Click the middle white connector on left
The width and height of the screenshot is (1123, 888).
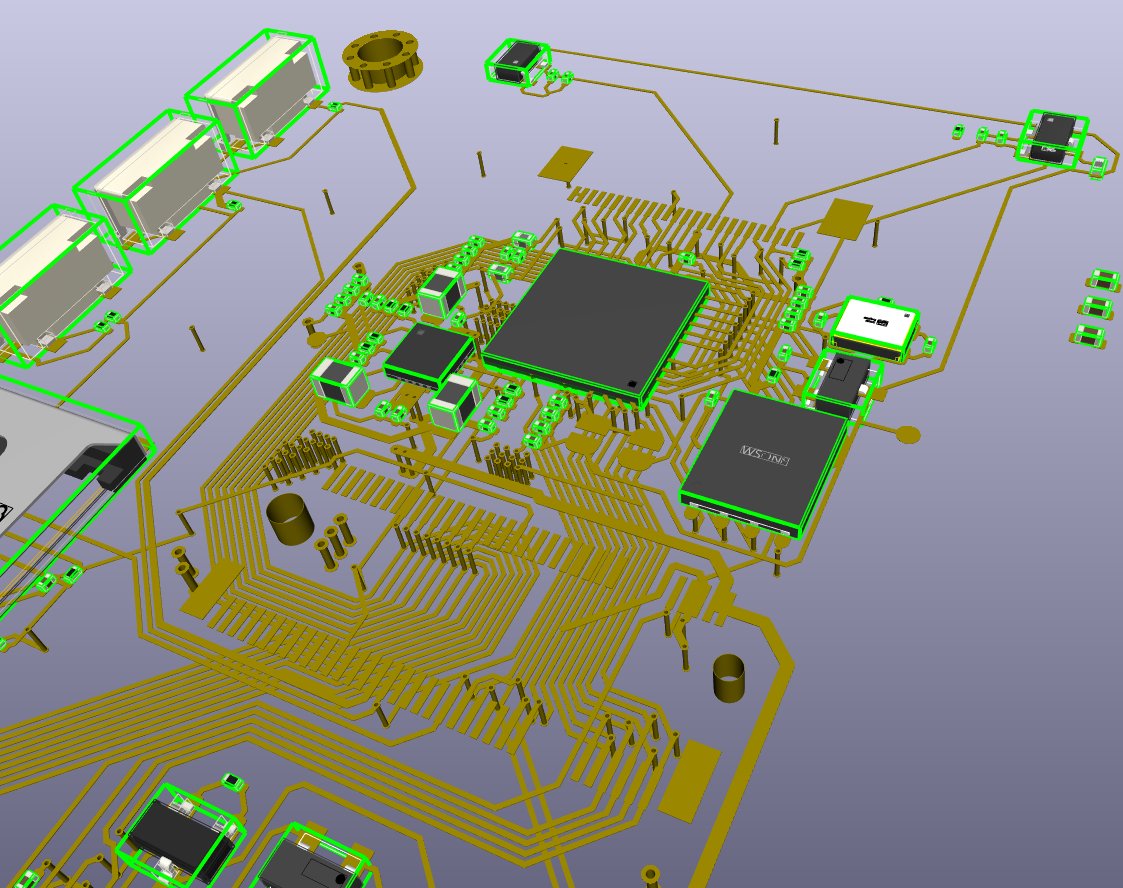[x=154, y=179]
